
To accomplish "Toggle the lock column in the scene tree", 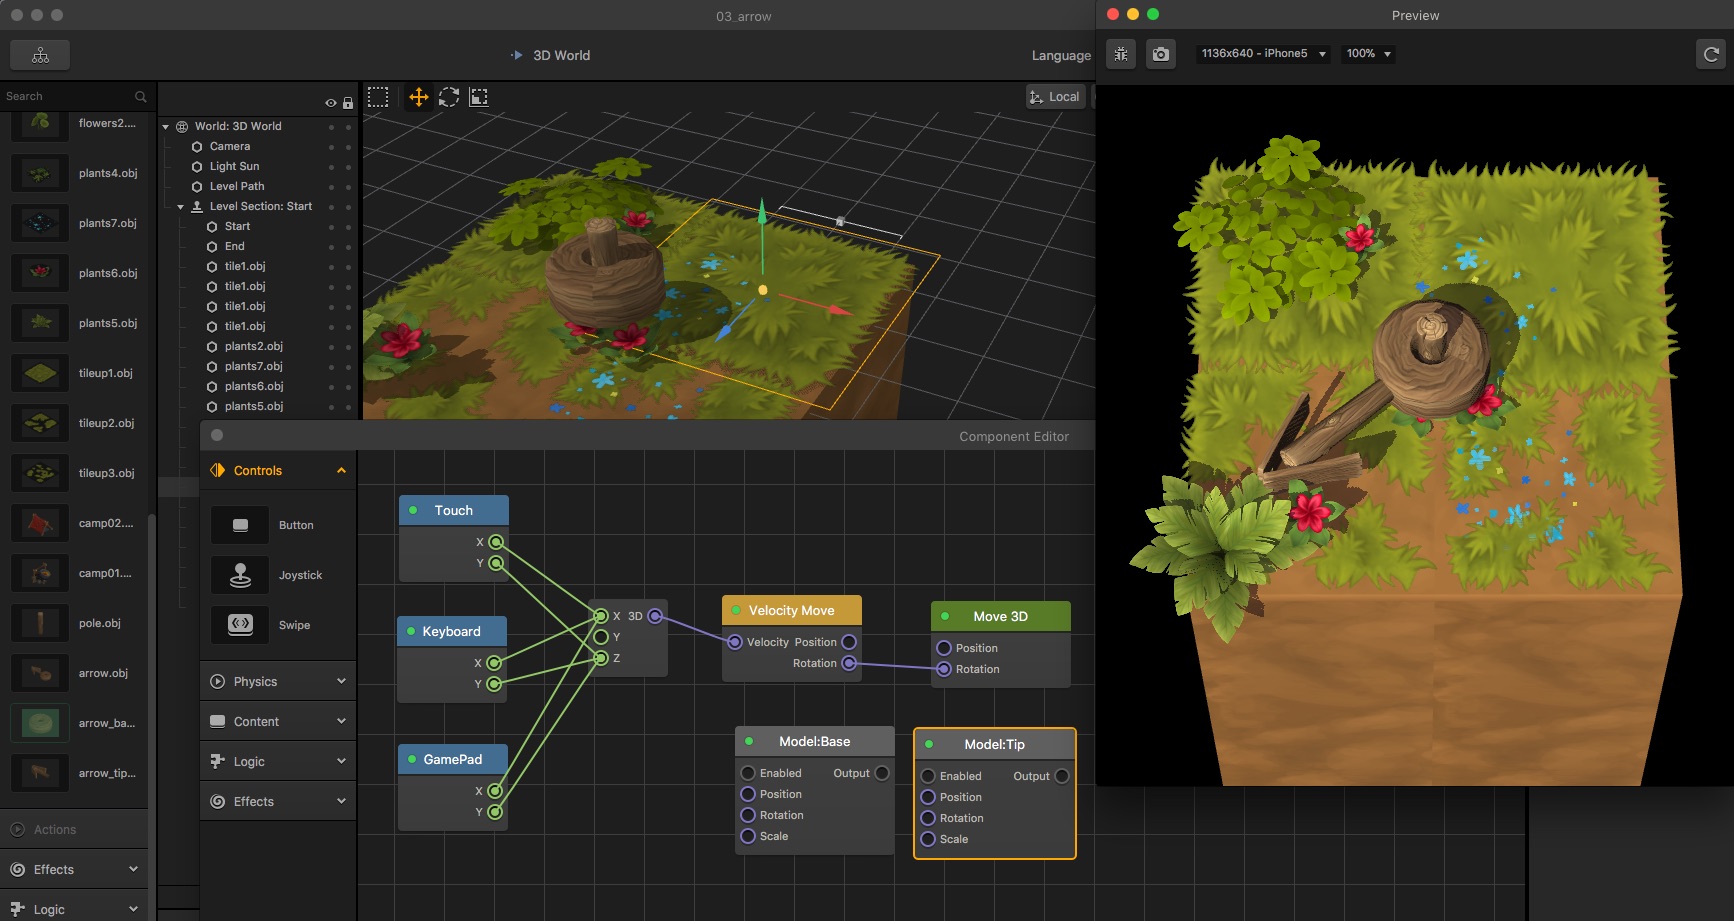I will click(x=347, y=102).
